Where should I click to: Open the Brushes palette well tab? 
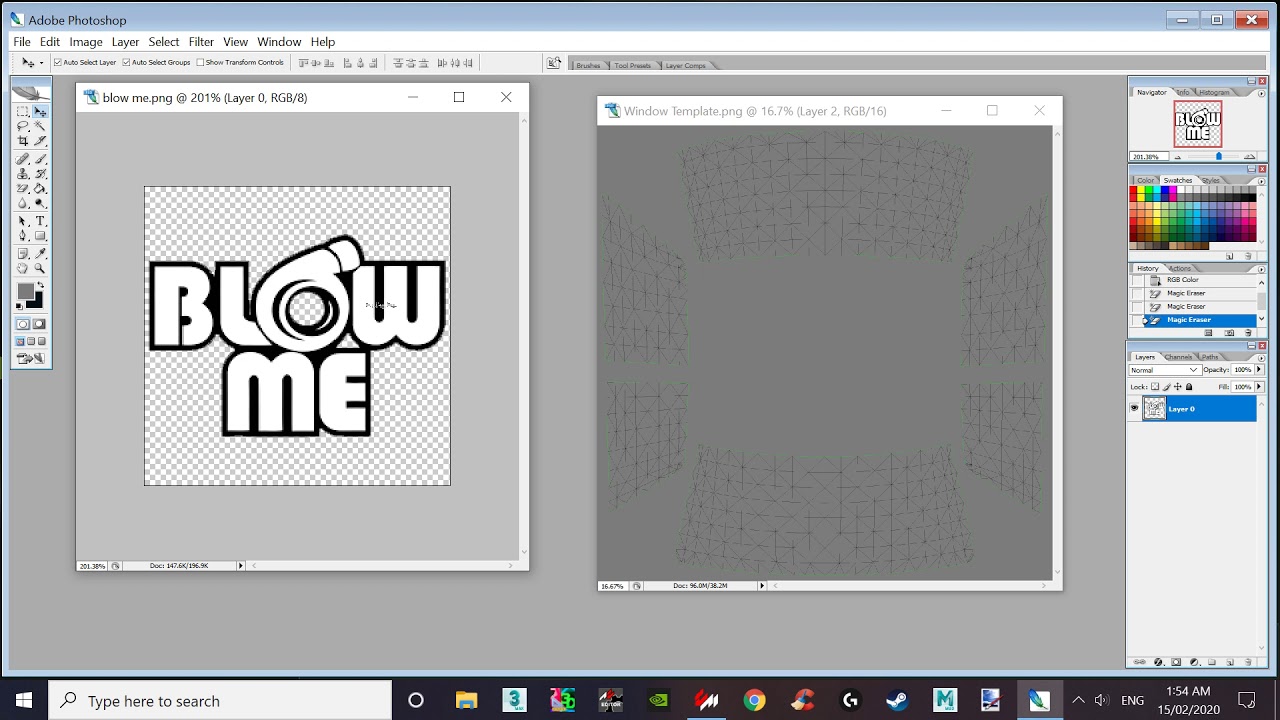pyautogui.click(x=588, y=65)
